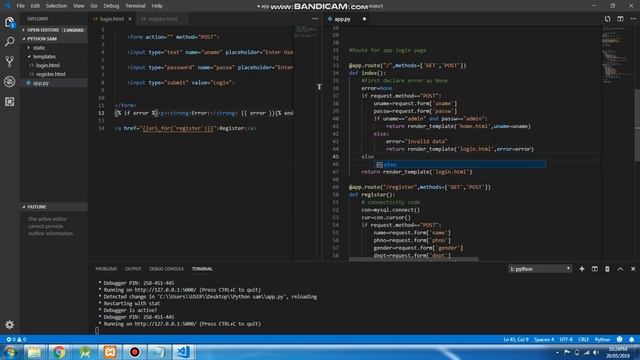Screen dimensions: 640x360
Task: Split the terminal panel
Action: pyautogui.click(x=595, y=269)
